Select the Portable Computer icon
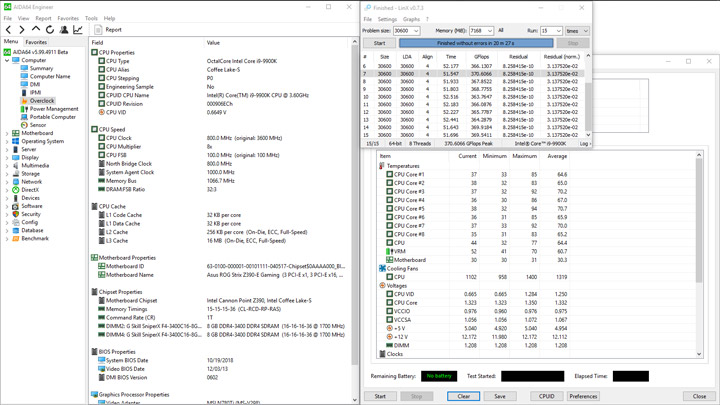Screen dimensions: 720x405 (x=24, y=117)
